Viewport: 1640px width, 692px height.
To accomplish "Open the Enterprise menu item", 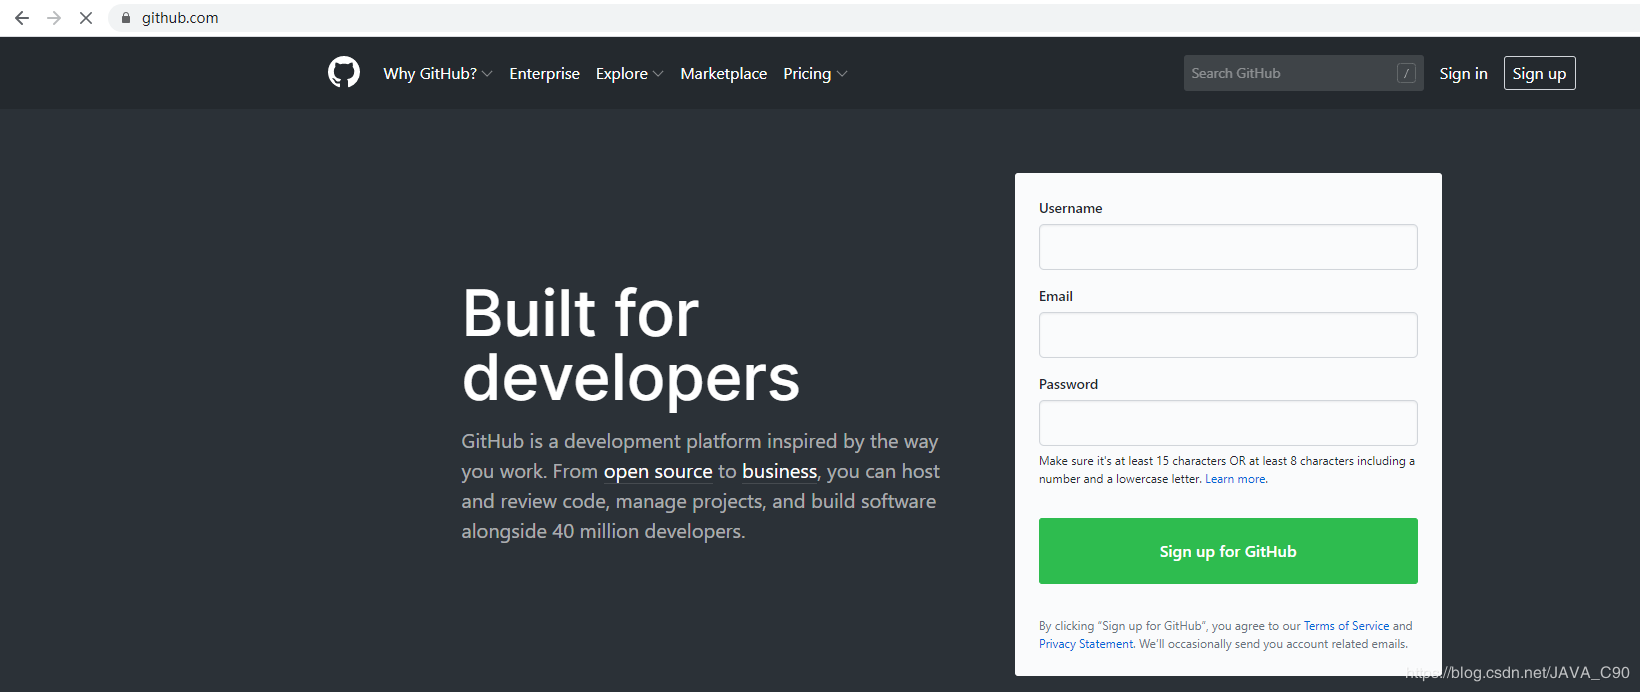I will tap(544, 74).
